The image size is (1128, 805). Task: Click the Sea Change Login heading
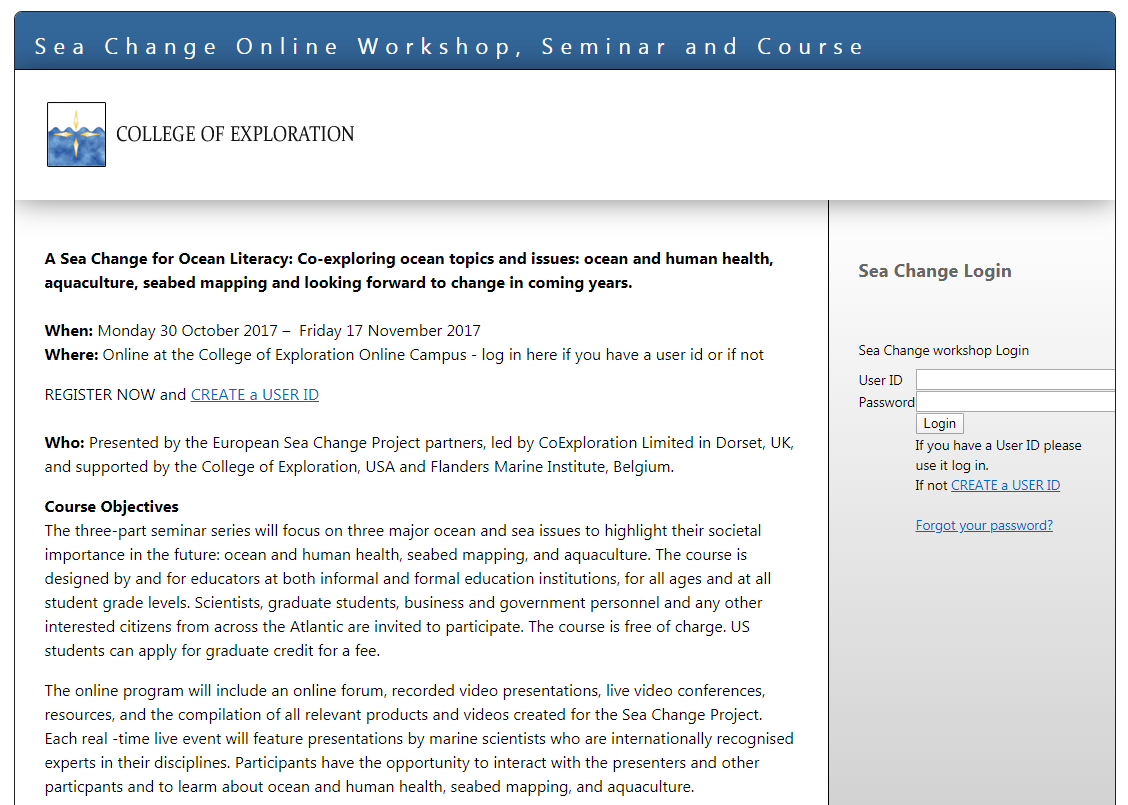[934, 271]
